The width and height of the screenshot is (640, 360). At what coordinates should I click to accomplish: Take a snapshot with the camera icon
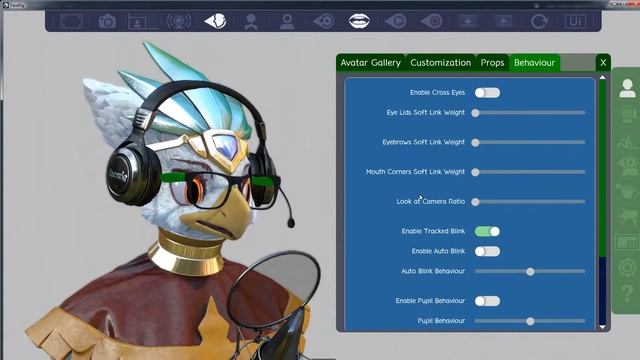point(107,21)
